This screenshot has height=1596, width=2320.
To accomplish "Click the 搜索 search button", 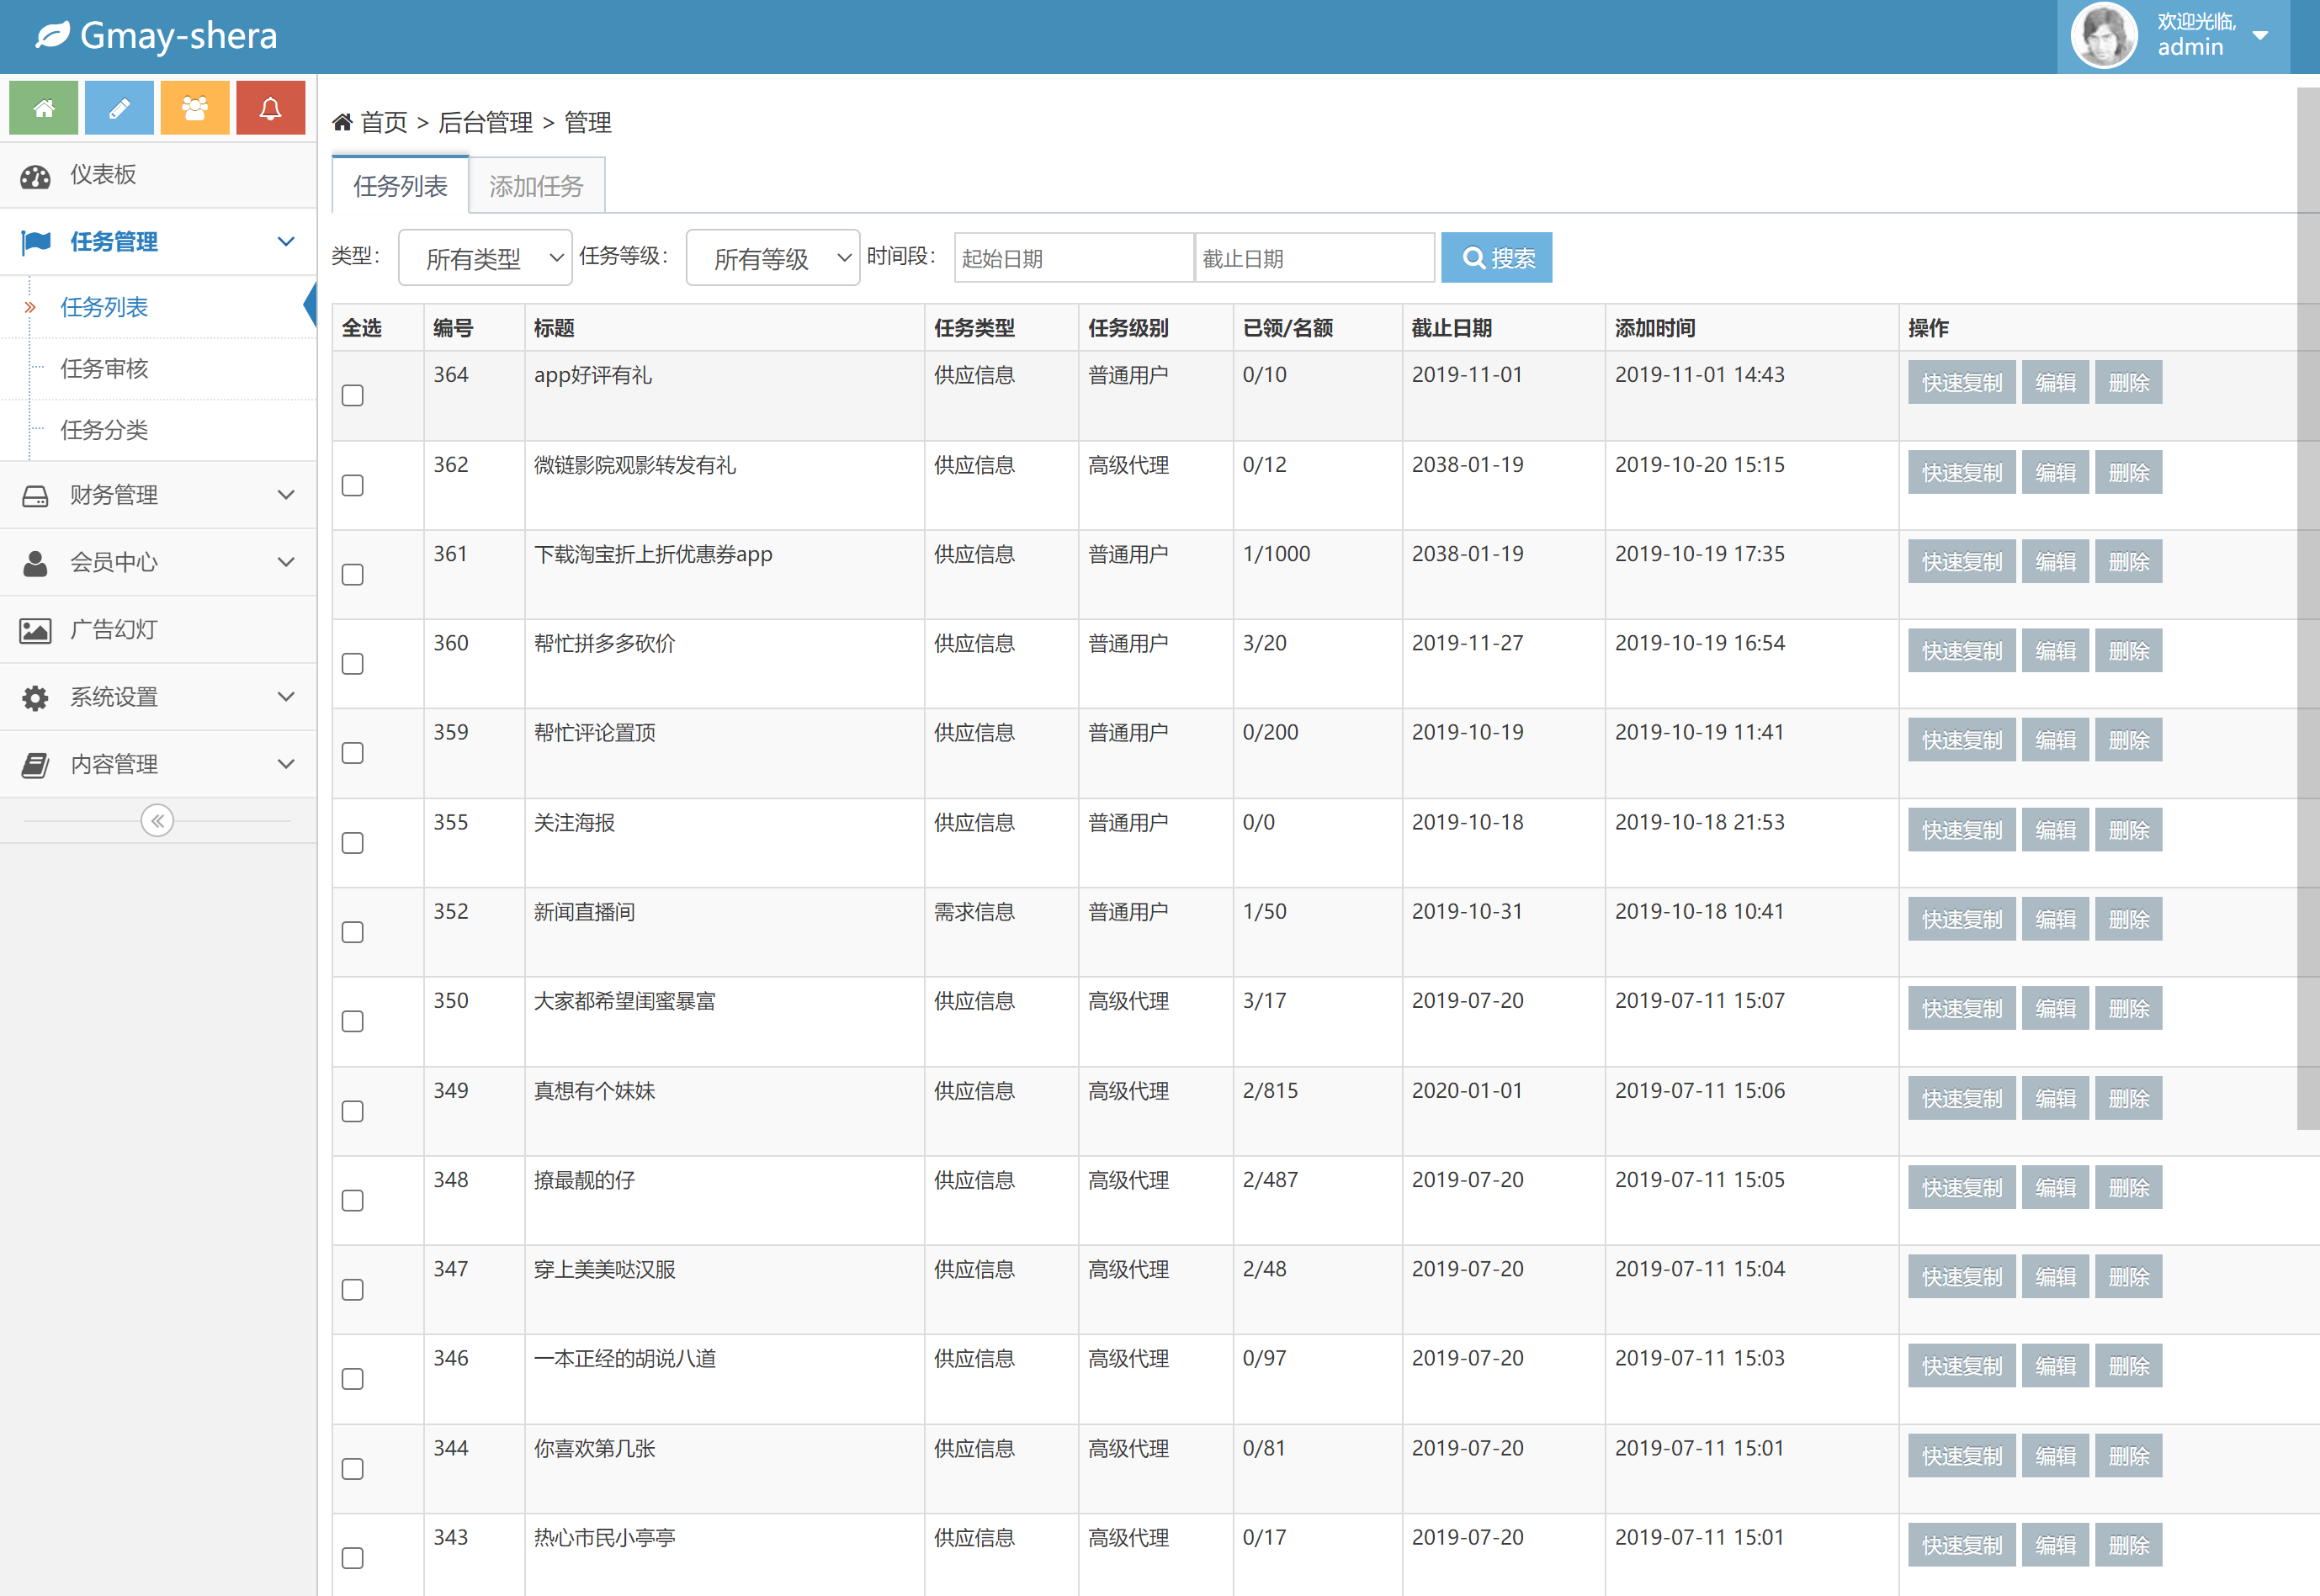I will [1496, 258].
